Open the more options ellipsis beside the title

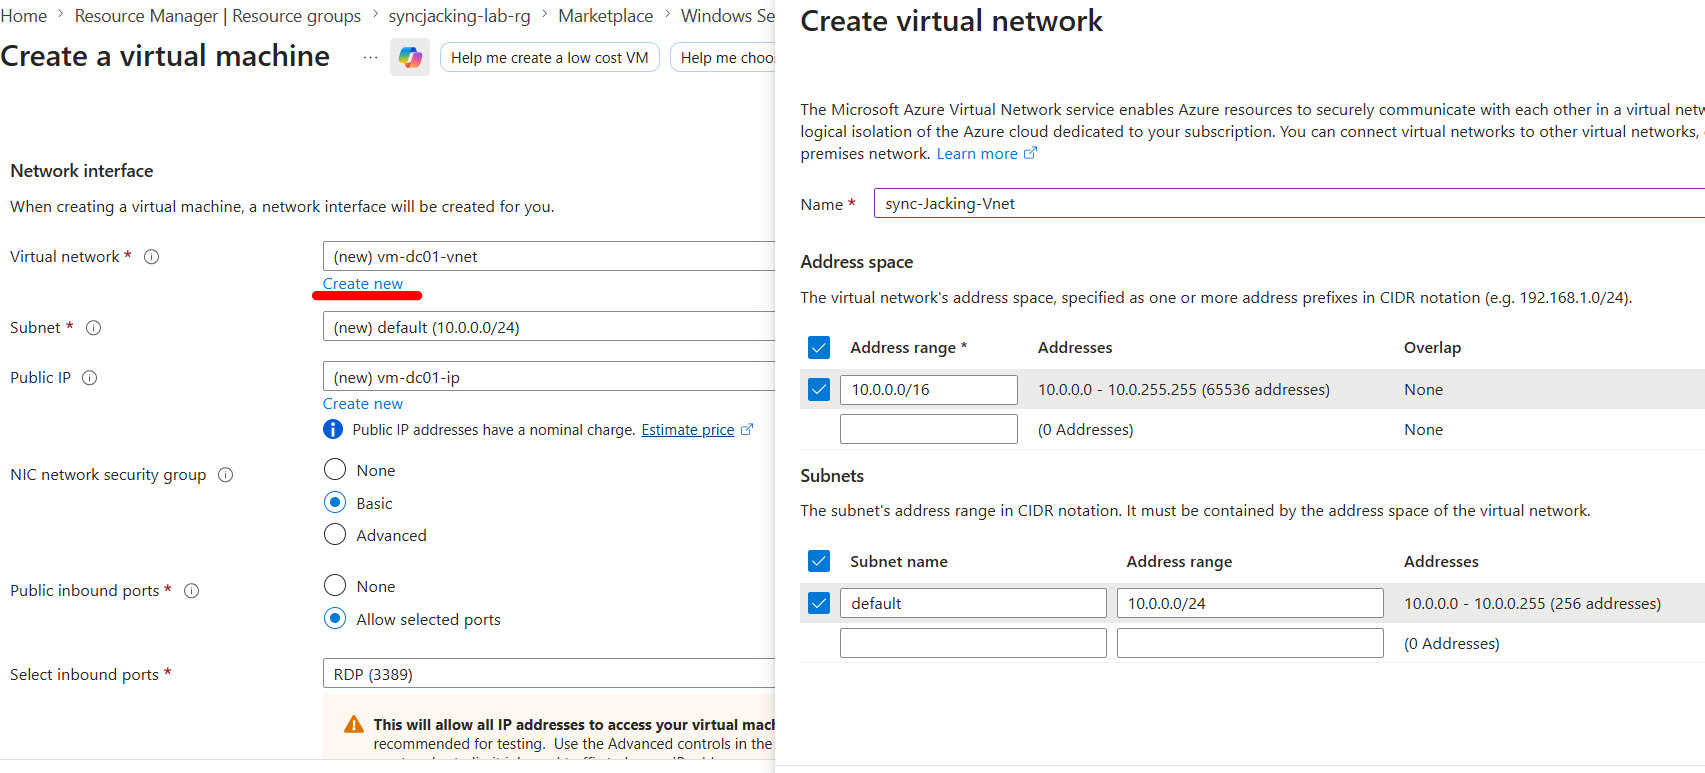[x=370, y=57]
